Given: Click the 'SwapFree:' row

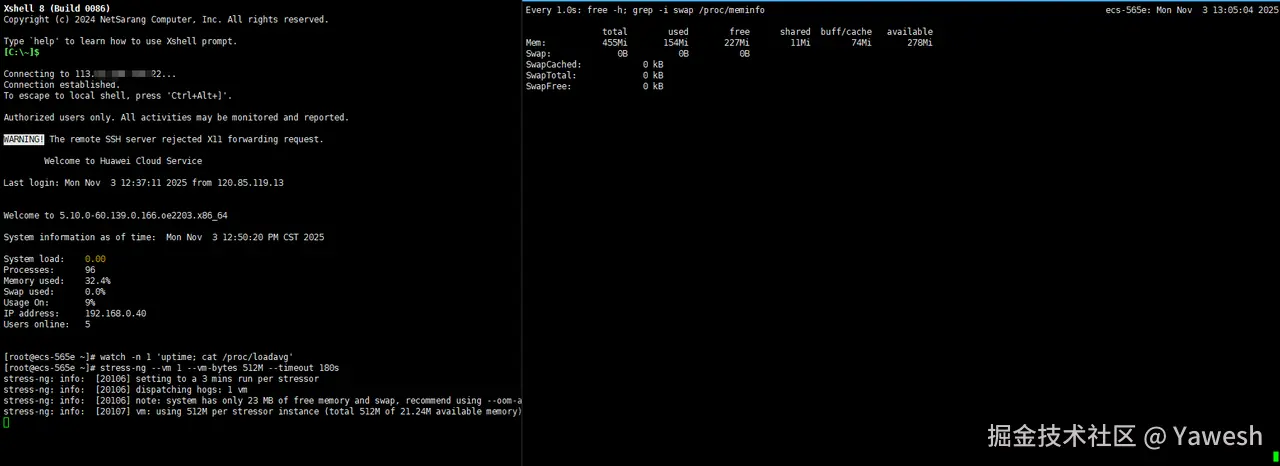Looking at the screenshot, I should coord(594,87).
